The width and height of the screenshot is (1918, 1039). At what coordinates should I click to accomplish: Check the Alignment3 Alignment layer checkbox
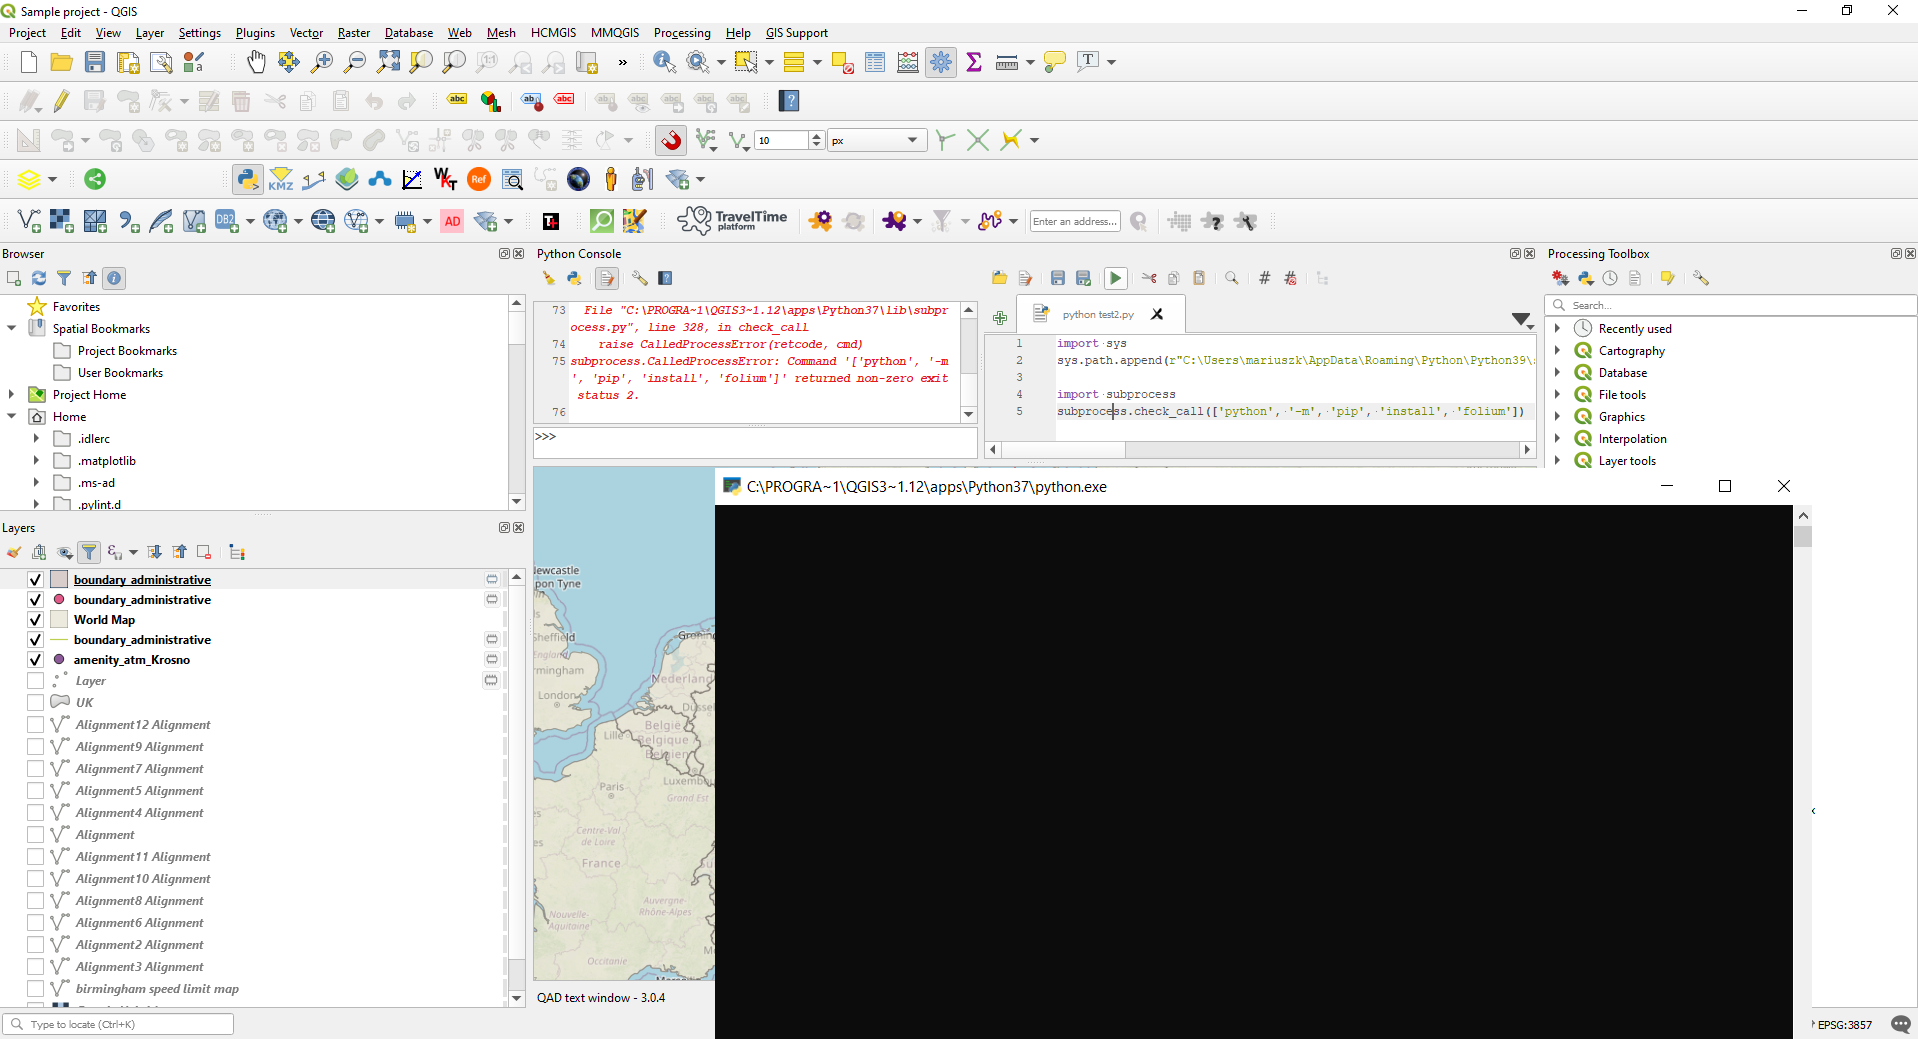point(35,967)
